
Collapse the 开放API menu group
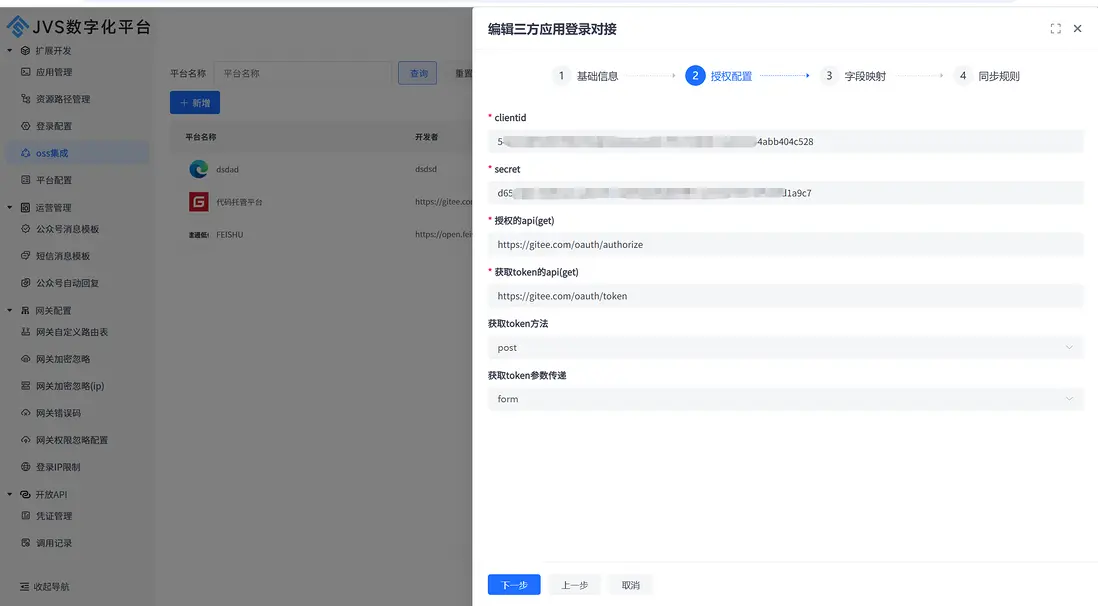coord(10,495)
